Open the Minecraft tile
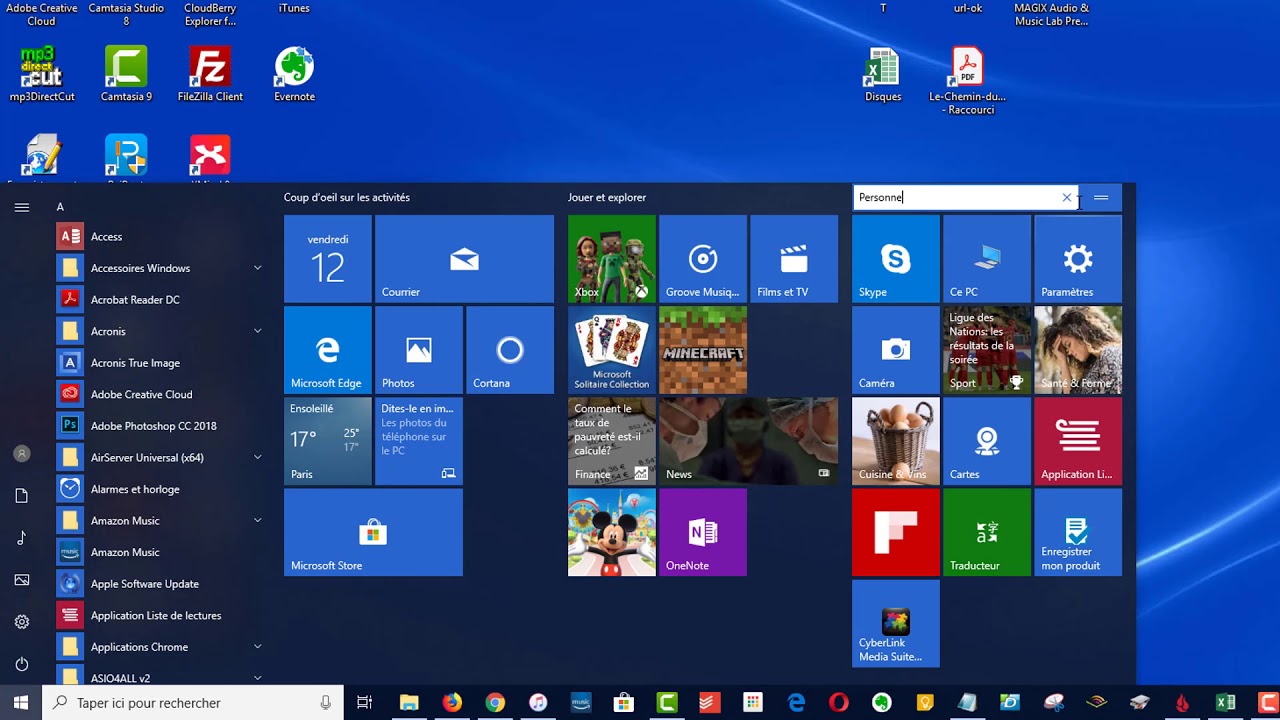This screenshot has width=1280, height=720. pos(702,350)
